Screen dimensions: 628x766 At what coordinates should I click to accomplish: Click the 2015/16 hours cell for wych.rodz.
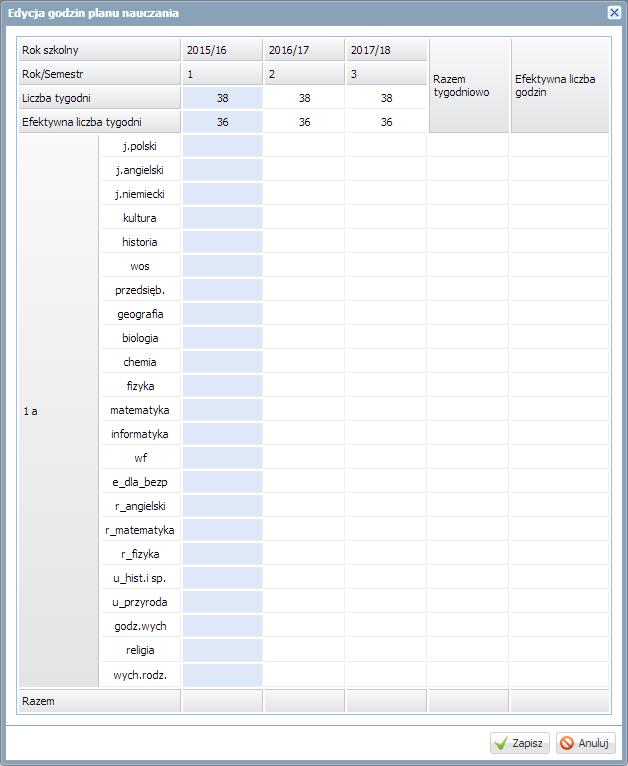[x=222, y=675]
